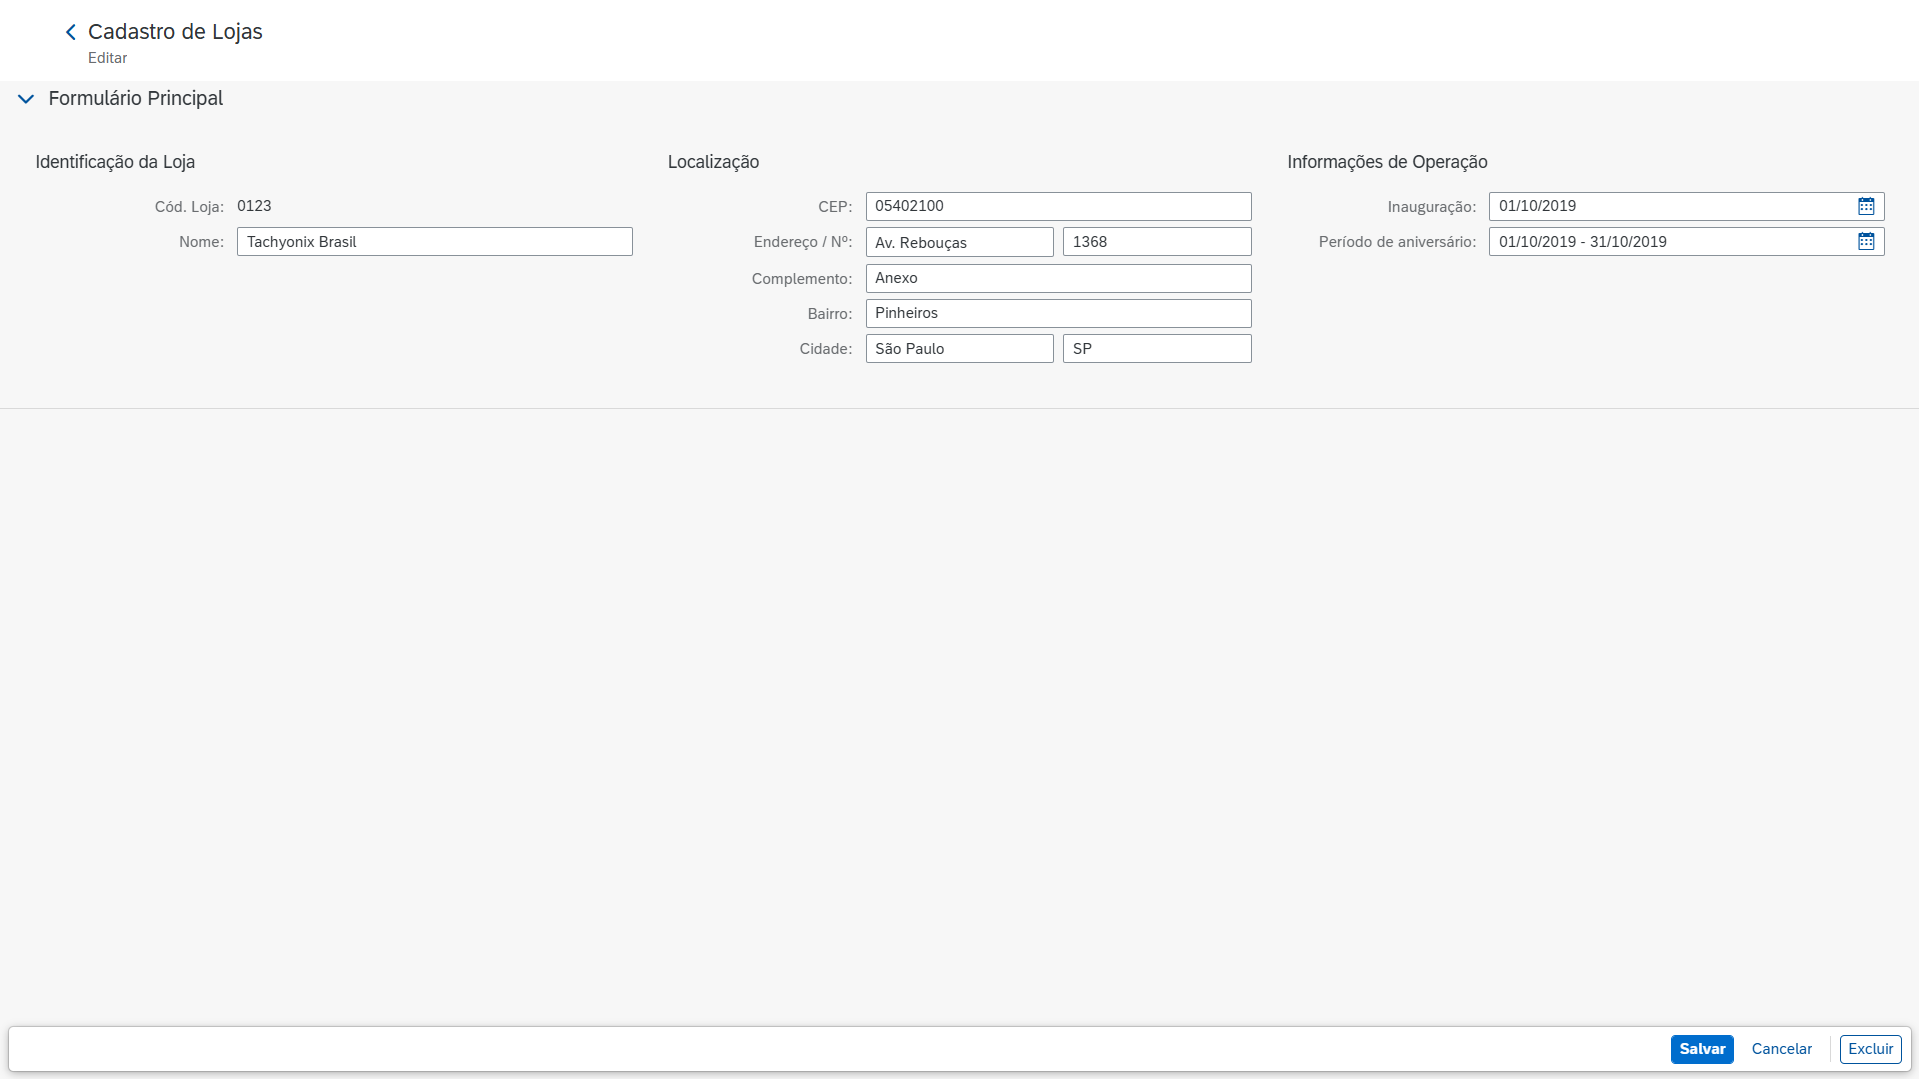This screenshot has width=1919, height=1079.
Task: Select the Av. Rebouças address field
Action: click(x=958, y=242)
